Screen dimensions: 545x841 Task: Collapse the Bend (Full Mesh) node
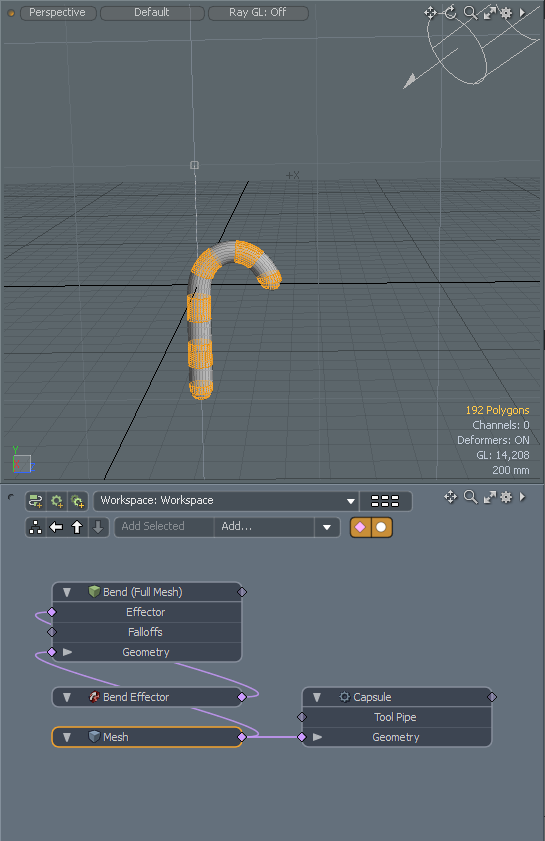(x=67, y=592)
